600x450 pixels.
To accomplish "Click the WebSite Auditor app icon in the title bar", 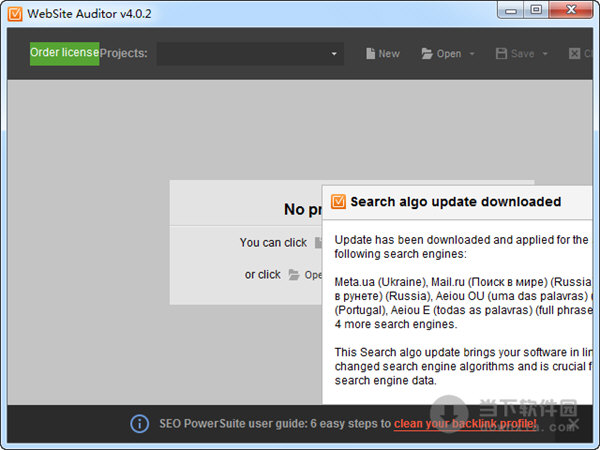I will click(x=15, y=14).
